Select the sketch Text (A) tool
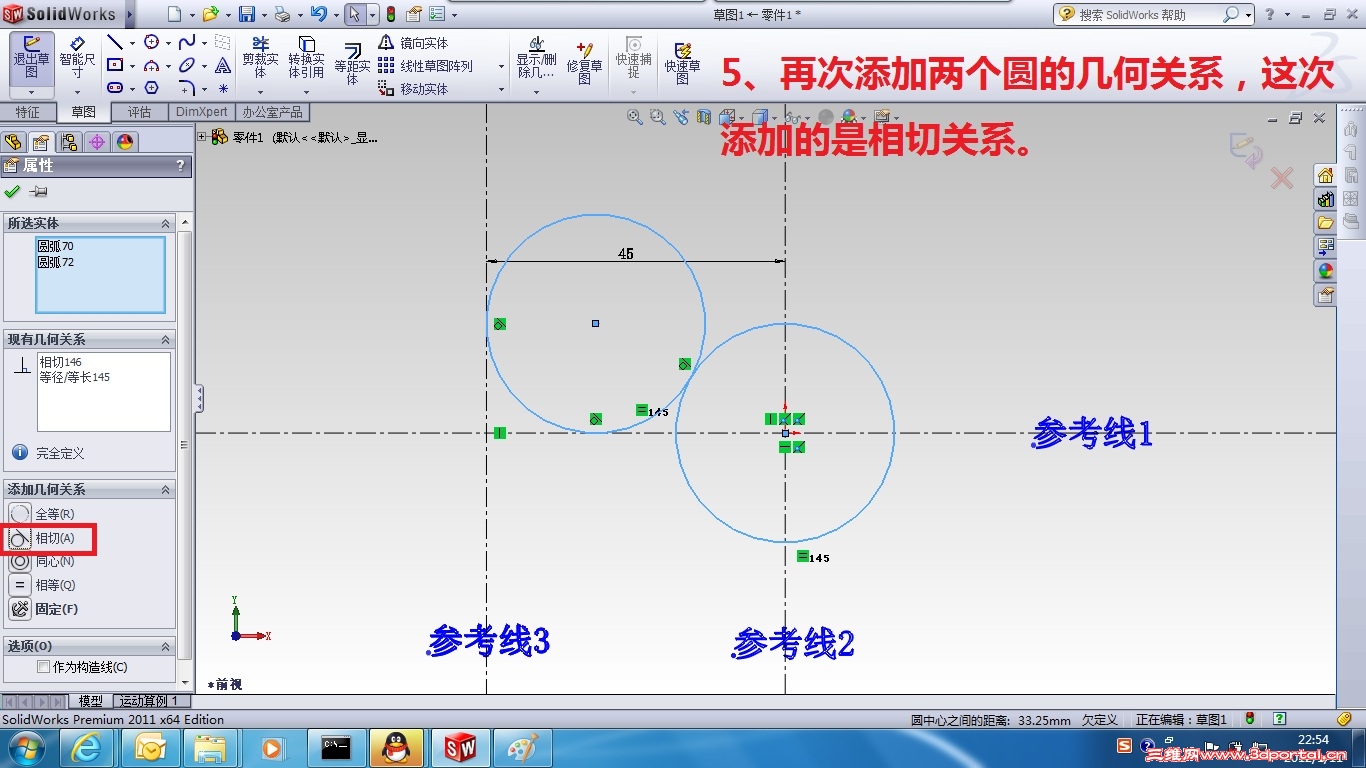Image resolution: width=1366 pixels, height=768 pixels. (x=222, y=65)
